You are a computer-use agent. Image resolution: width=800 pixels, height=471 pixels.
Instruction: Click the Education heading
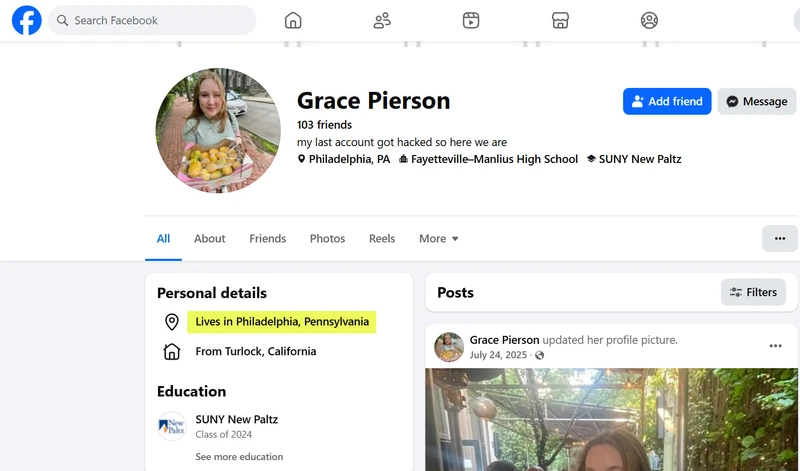(191, 391)
